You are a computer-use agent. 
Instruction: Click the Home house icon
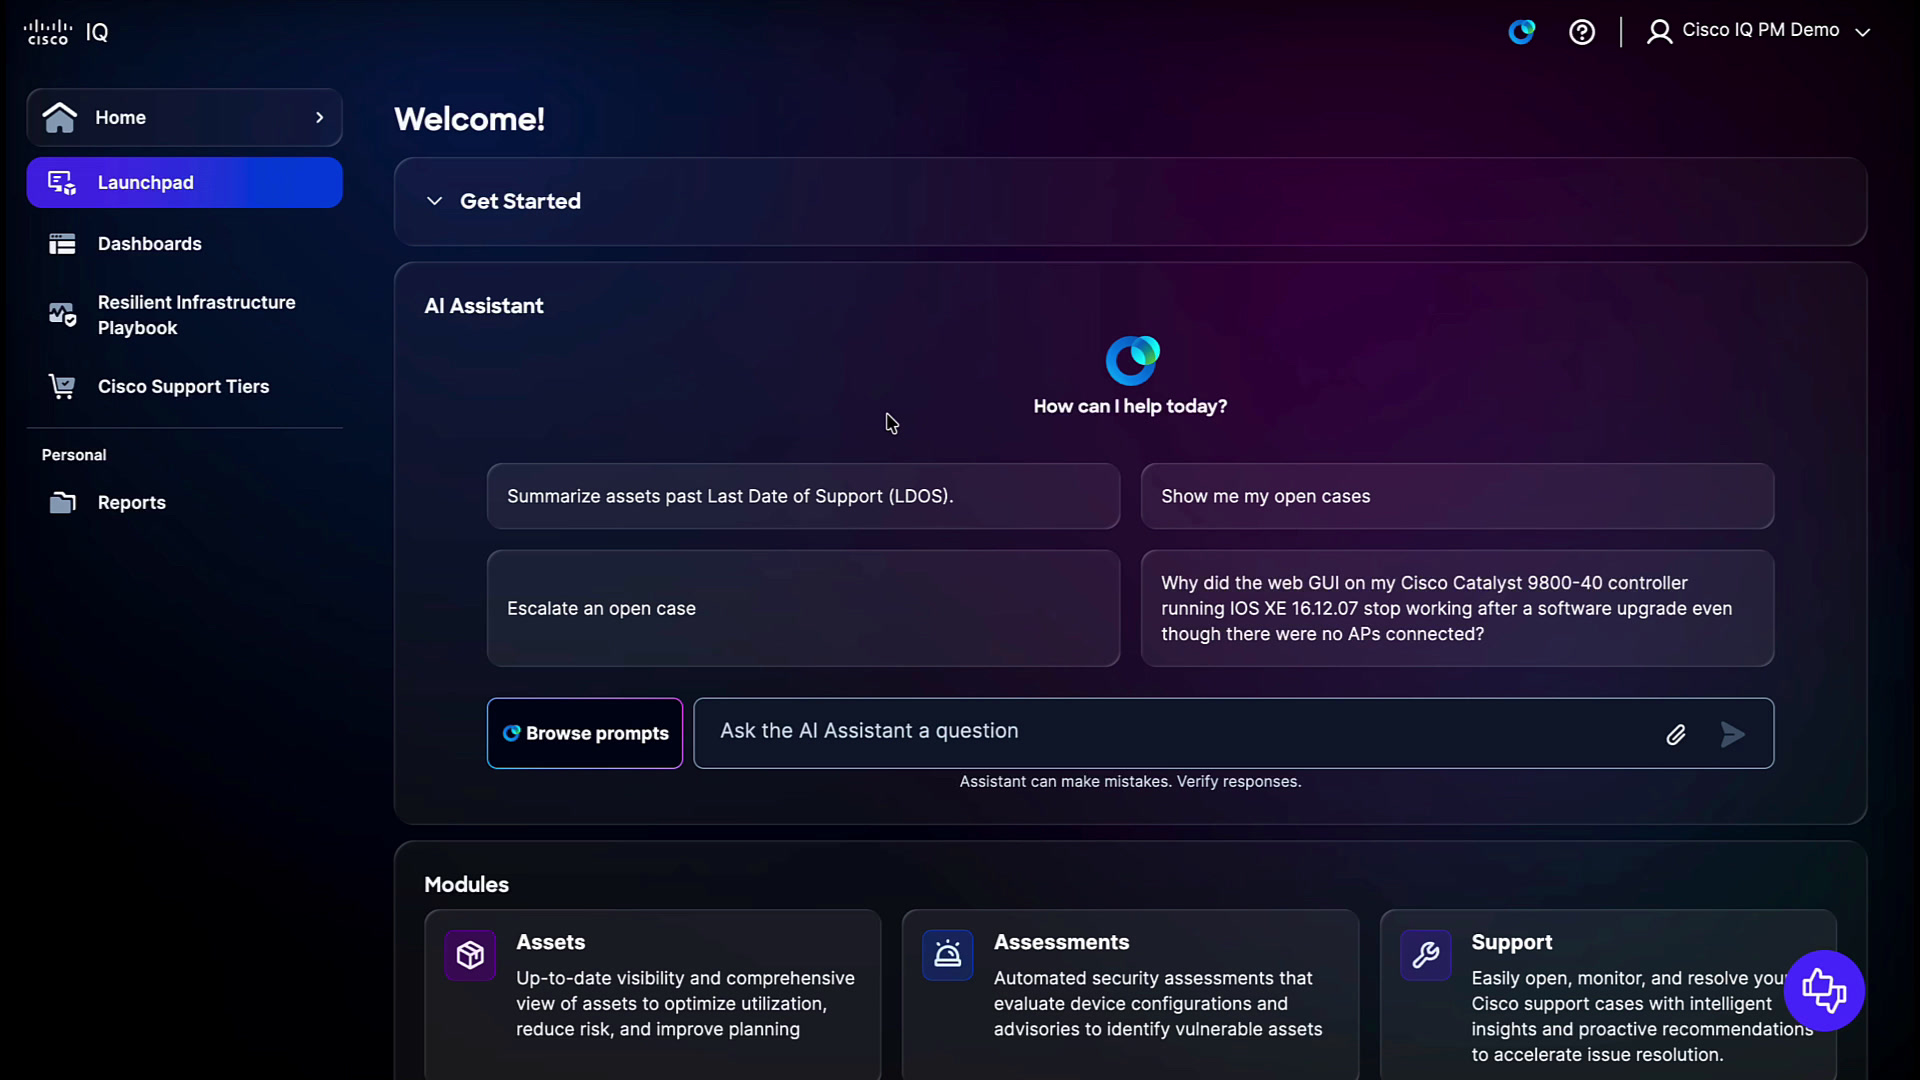pos(60,117)
